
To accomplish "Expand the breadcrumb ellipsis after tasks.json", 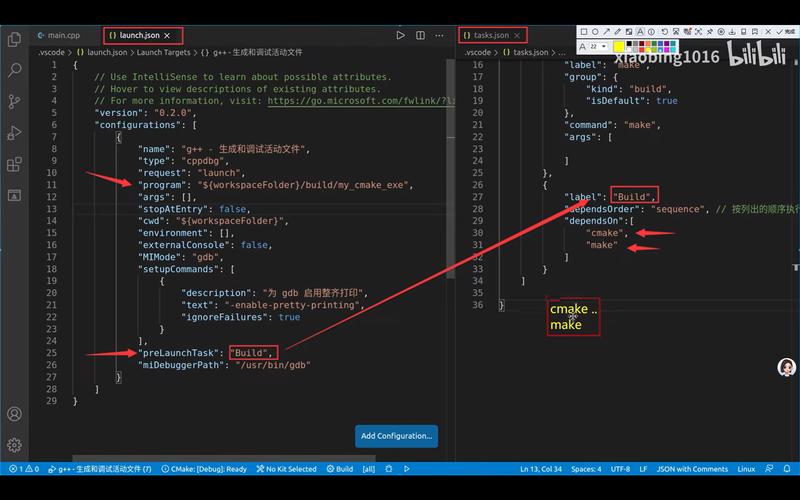I will (562, 52).
